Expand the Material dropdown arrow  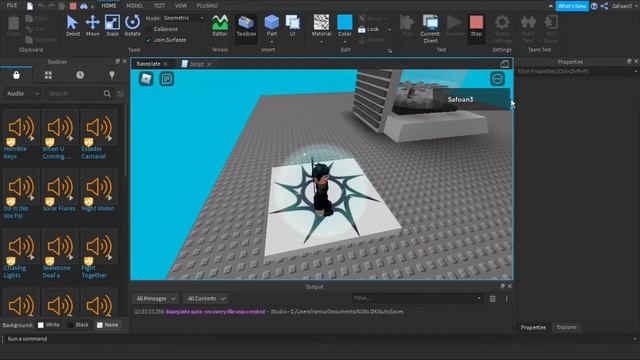321,42
